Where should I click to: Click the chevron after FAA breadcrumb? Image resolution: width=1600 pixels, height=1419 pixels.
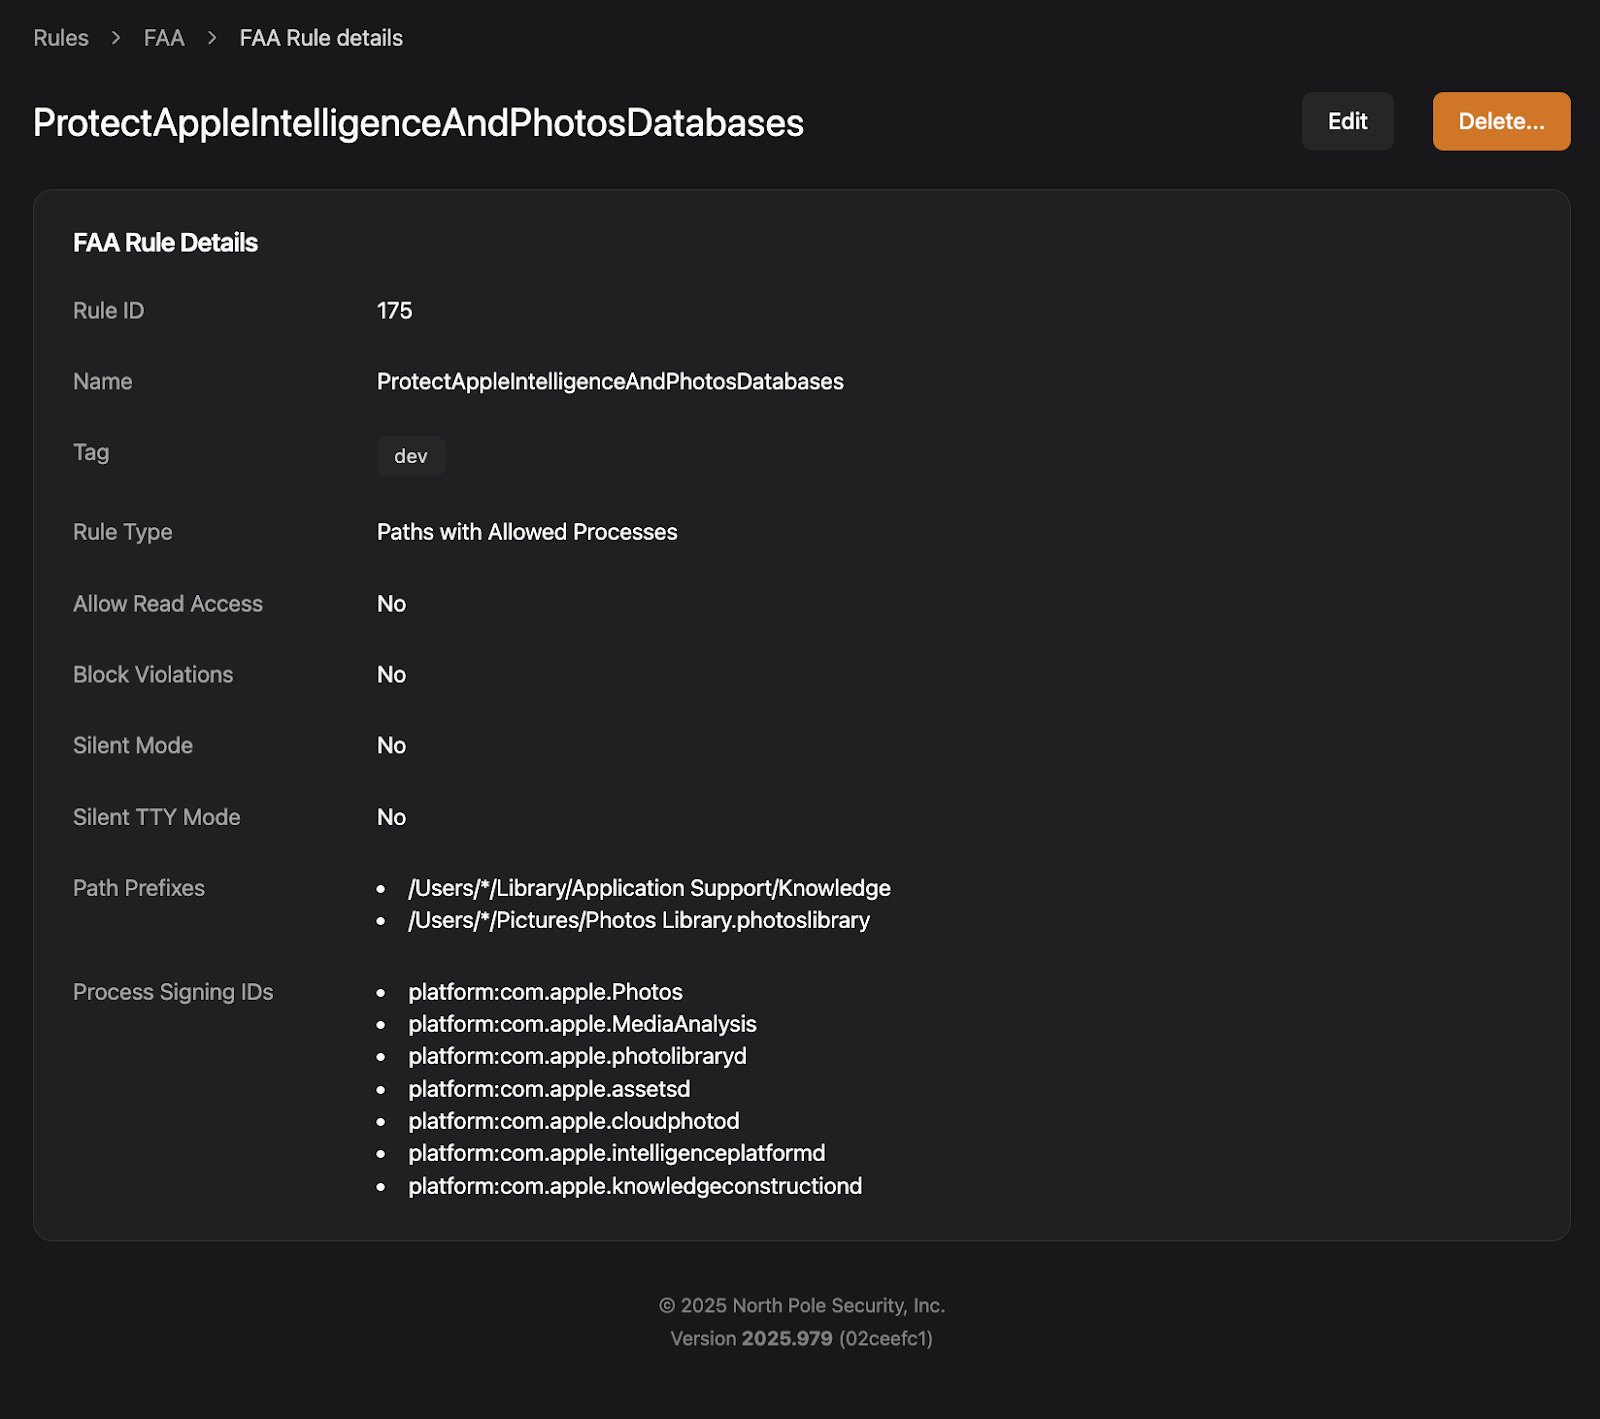[x=212, y=38]
